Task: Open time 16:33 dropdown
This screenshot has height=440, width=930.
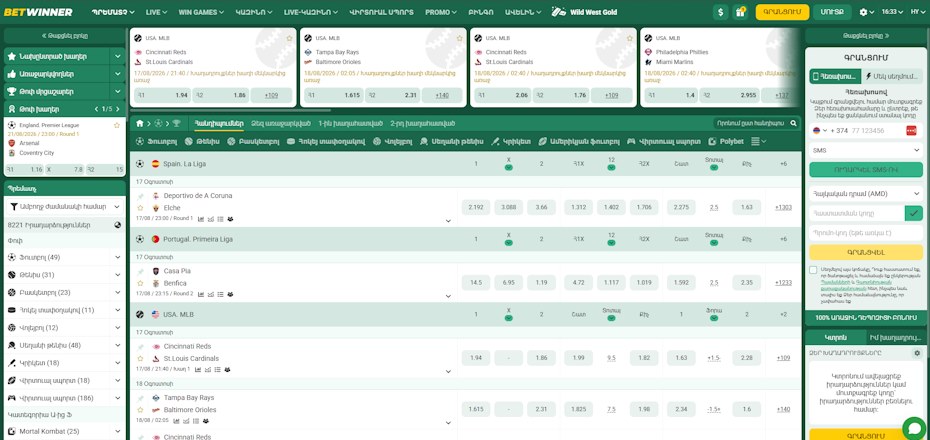Action: point(891,12)
